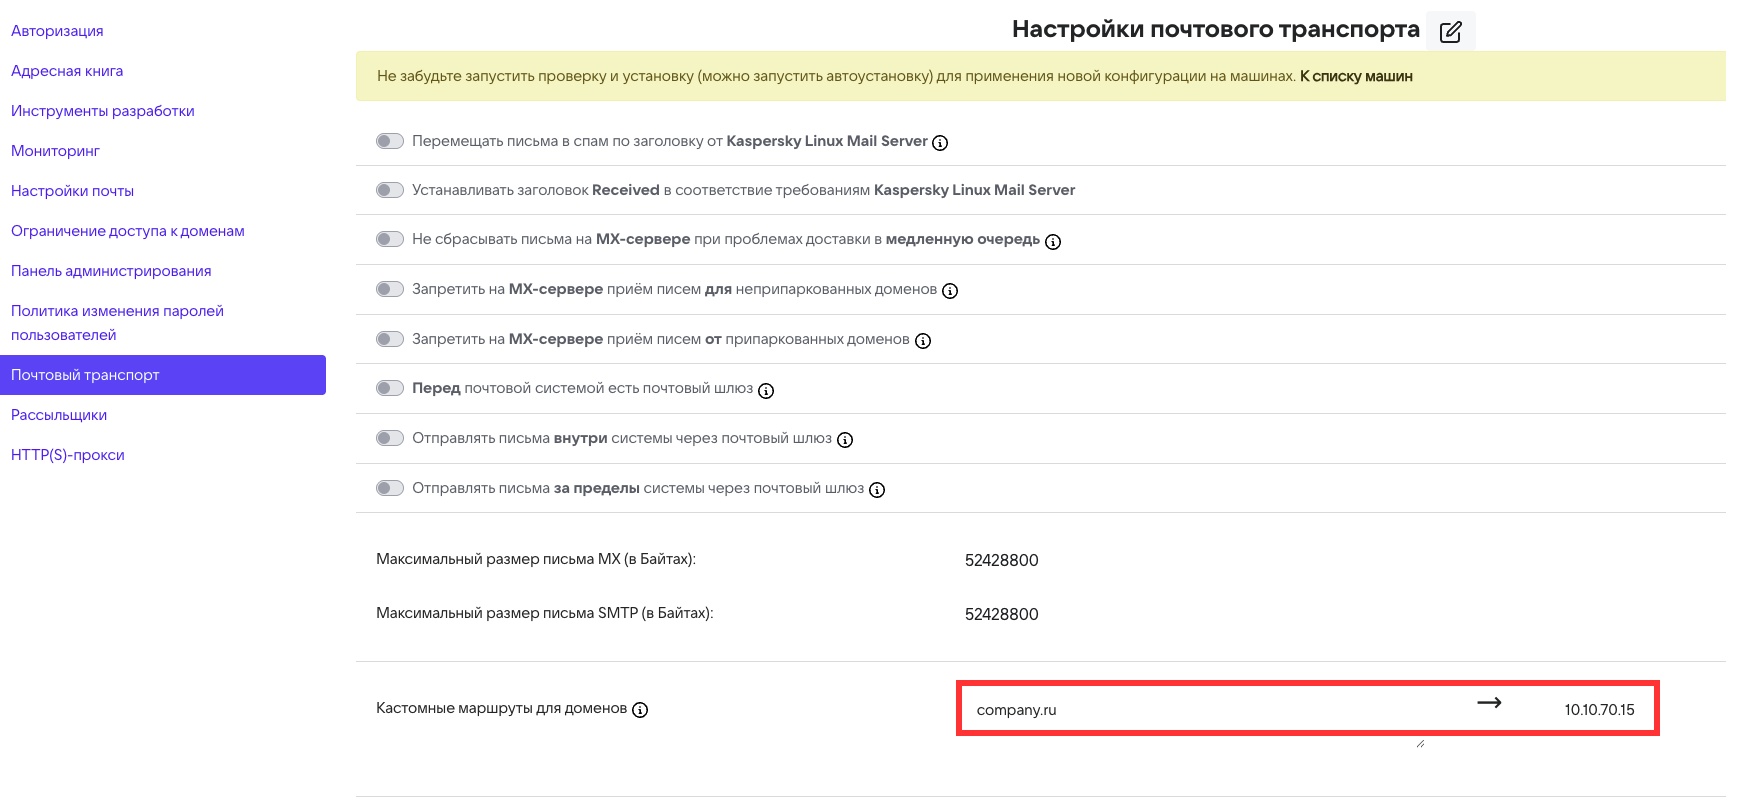1741x809 pixels.
Task: Open the Мониторинг section in sidebar
Action: point(56,151)
